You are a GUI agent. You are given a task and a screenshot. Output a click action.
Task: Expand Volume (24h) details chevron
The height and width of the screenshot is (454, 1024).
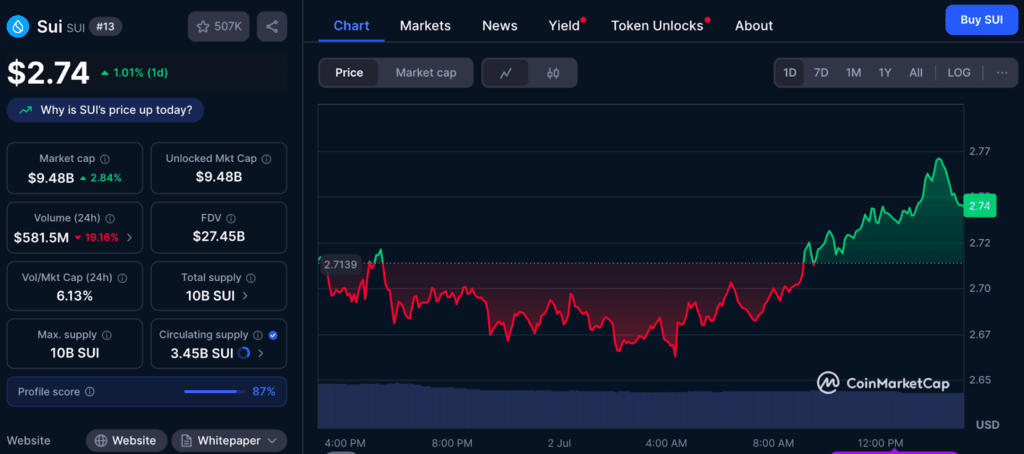pyautogui.click(x=129, y=238)
